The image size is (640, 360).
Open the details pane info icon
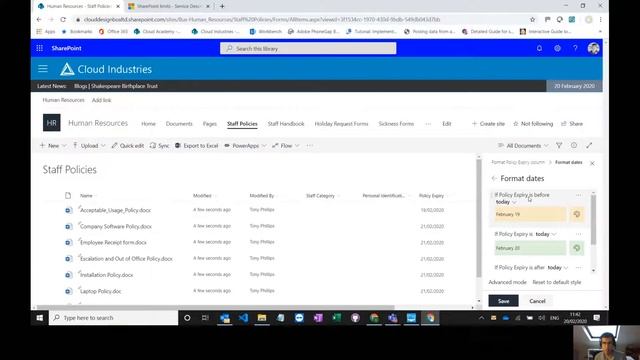(574, 145)
